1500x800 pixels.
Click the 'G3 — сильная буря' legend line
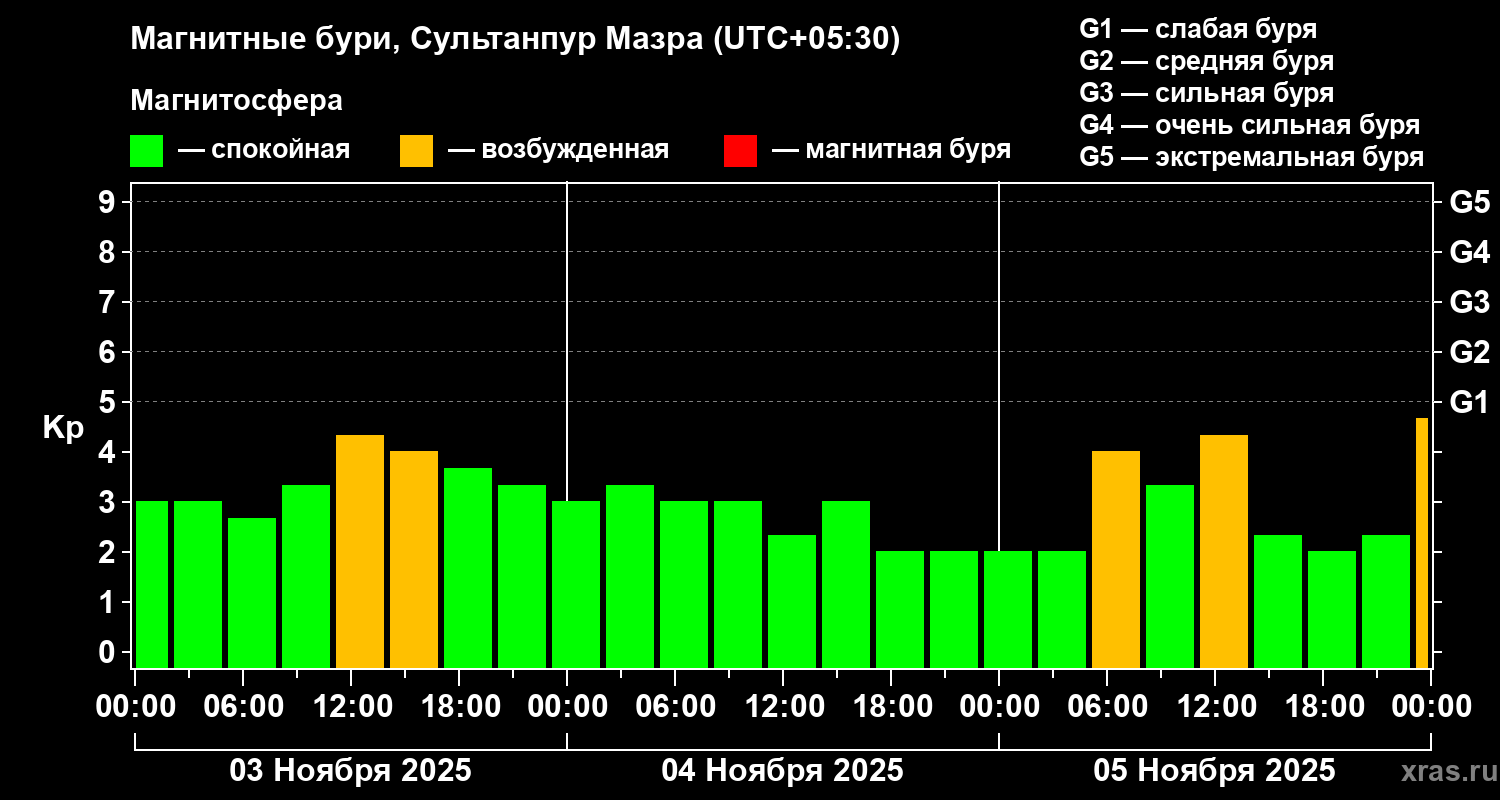pyautogui.click(x=1207, y=93)
